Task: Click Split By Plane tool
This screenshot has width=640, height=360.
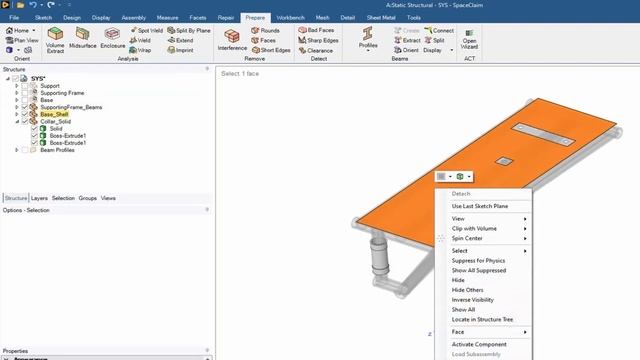Action: 189,30
